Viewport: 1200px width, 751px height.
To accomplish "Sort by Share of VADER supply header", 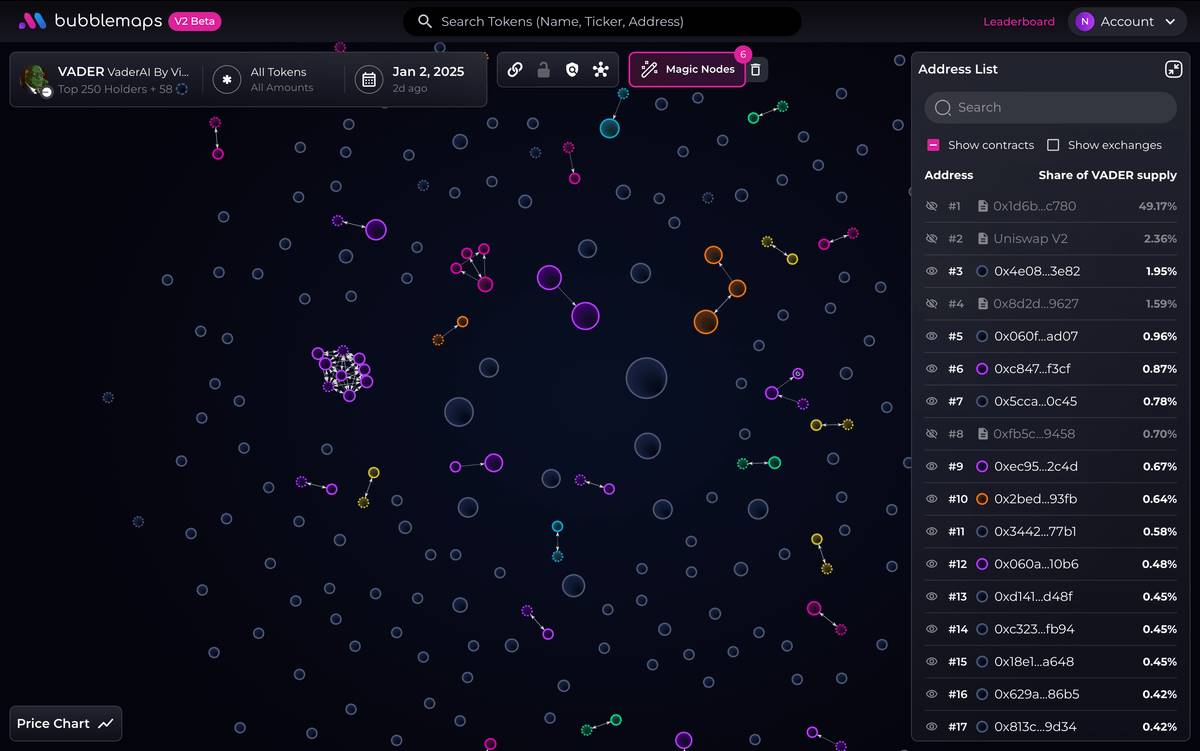I will 1107,175.
